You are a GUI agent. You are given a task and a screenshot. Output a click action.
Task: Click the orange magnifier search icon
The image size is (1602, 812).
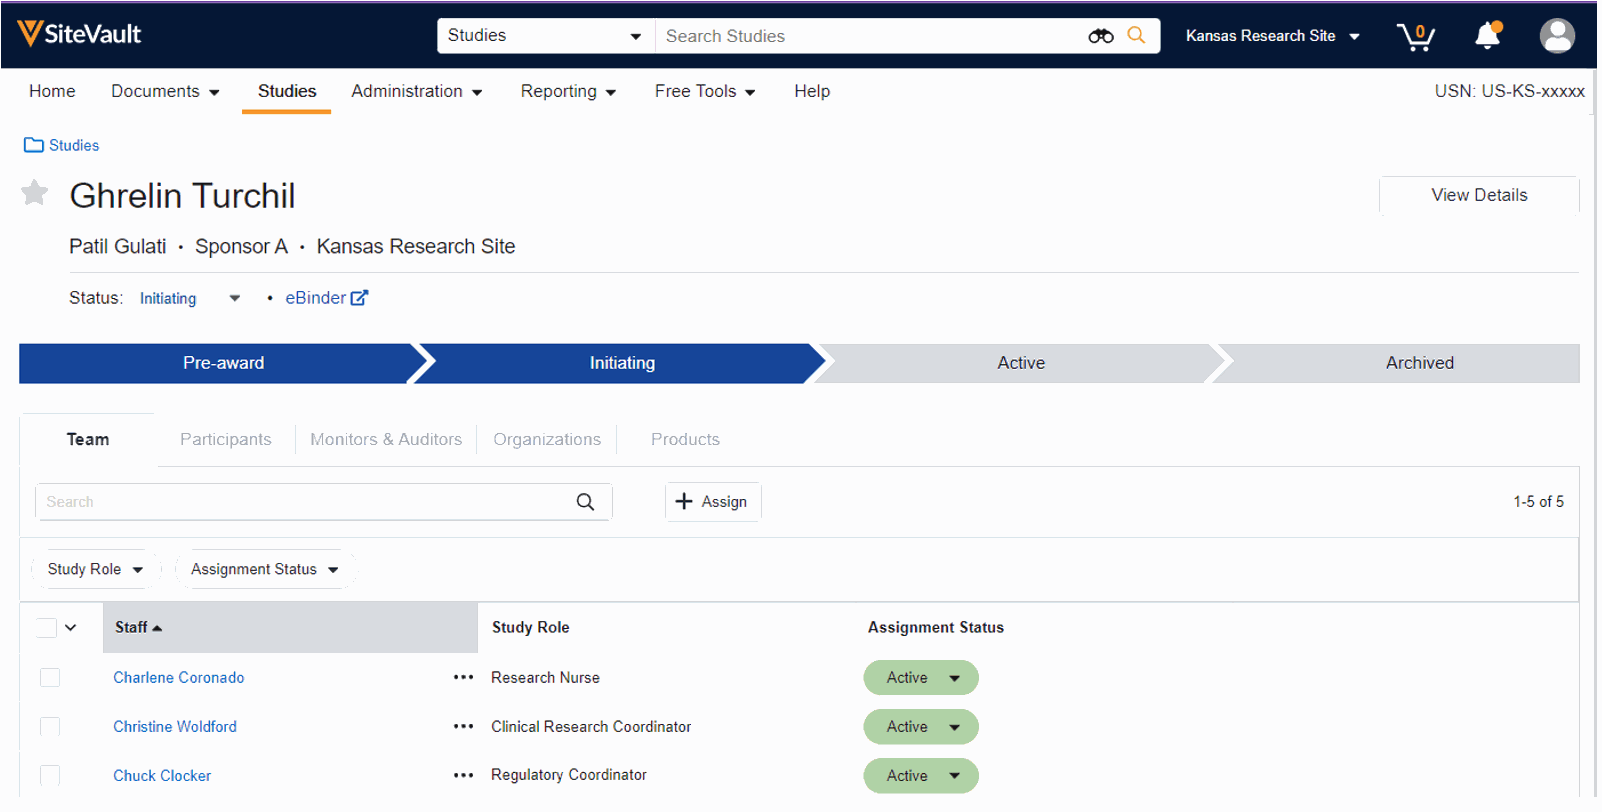coord(1136,36)
